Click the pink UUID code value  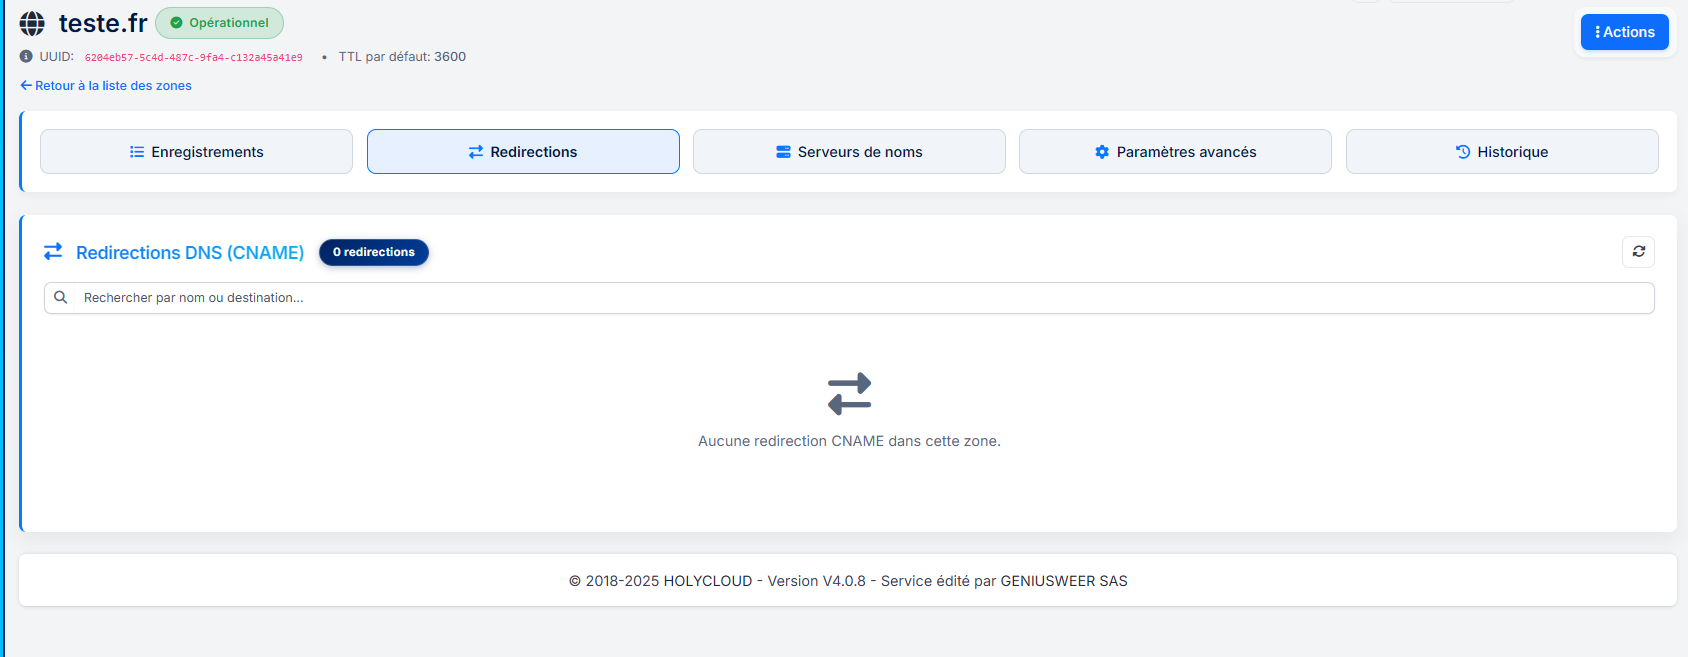[x=193, y=58]
